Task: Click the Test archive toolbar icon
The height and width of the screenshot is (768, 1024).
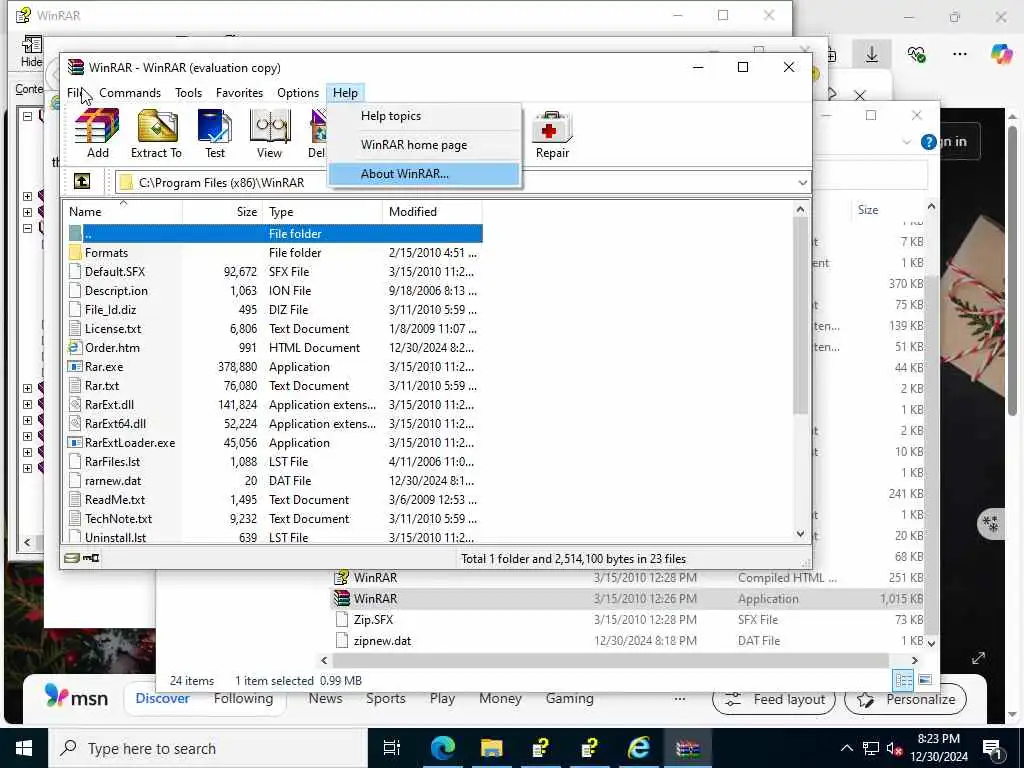Action: coord(214,133)
